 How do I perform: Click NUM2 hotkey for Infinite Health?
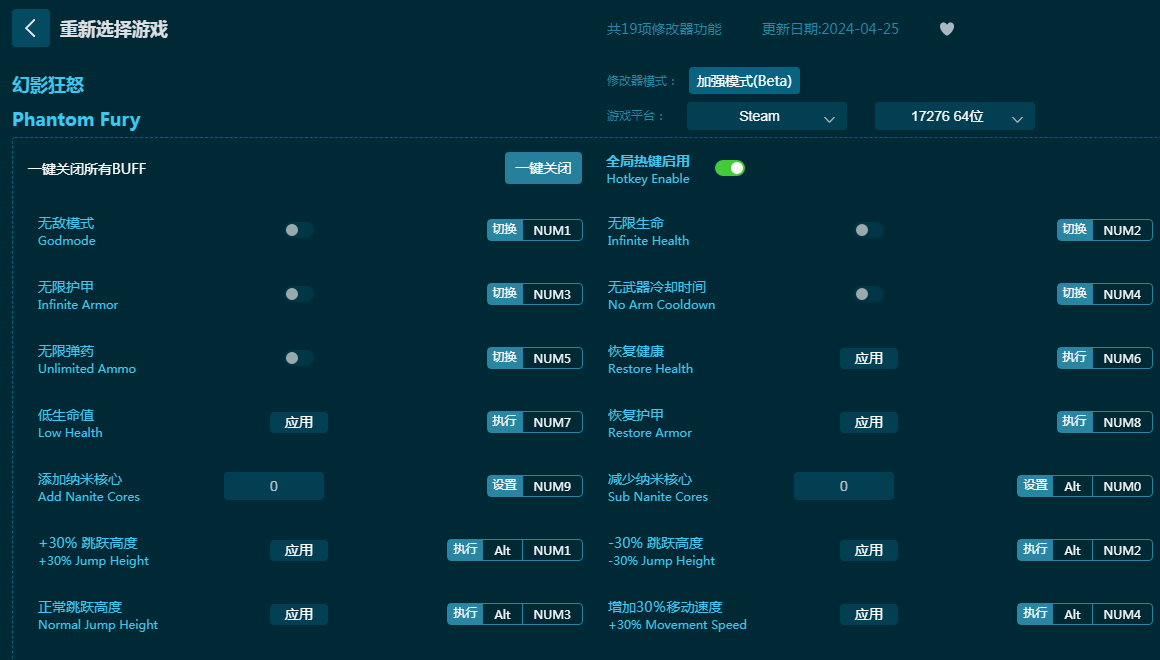(1122, 230)
